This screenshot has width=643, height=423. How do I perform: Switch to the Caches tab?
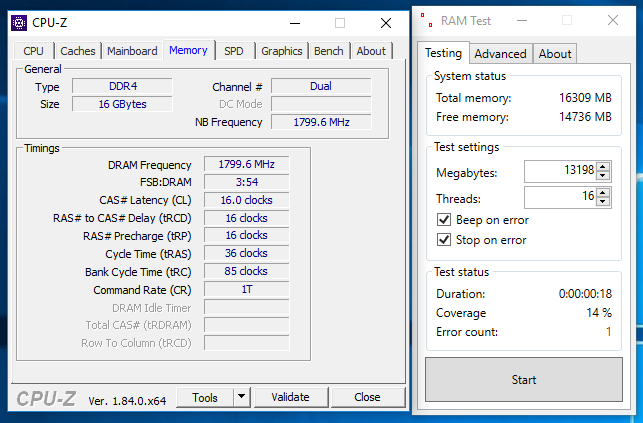(x=78, y=51)
